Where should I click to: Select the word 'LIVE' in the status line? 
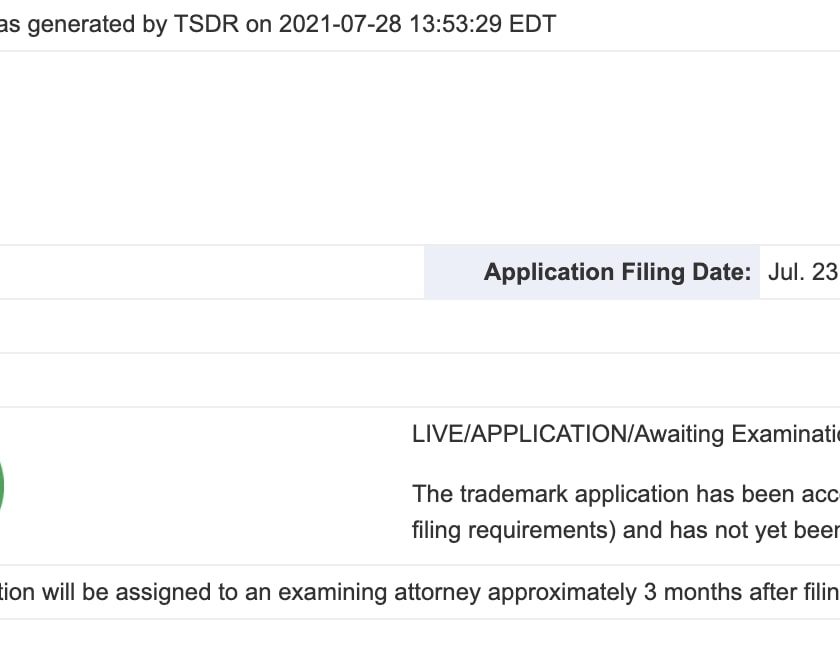[x=438, y=434]
